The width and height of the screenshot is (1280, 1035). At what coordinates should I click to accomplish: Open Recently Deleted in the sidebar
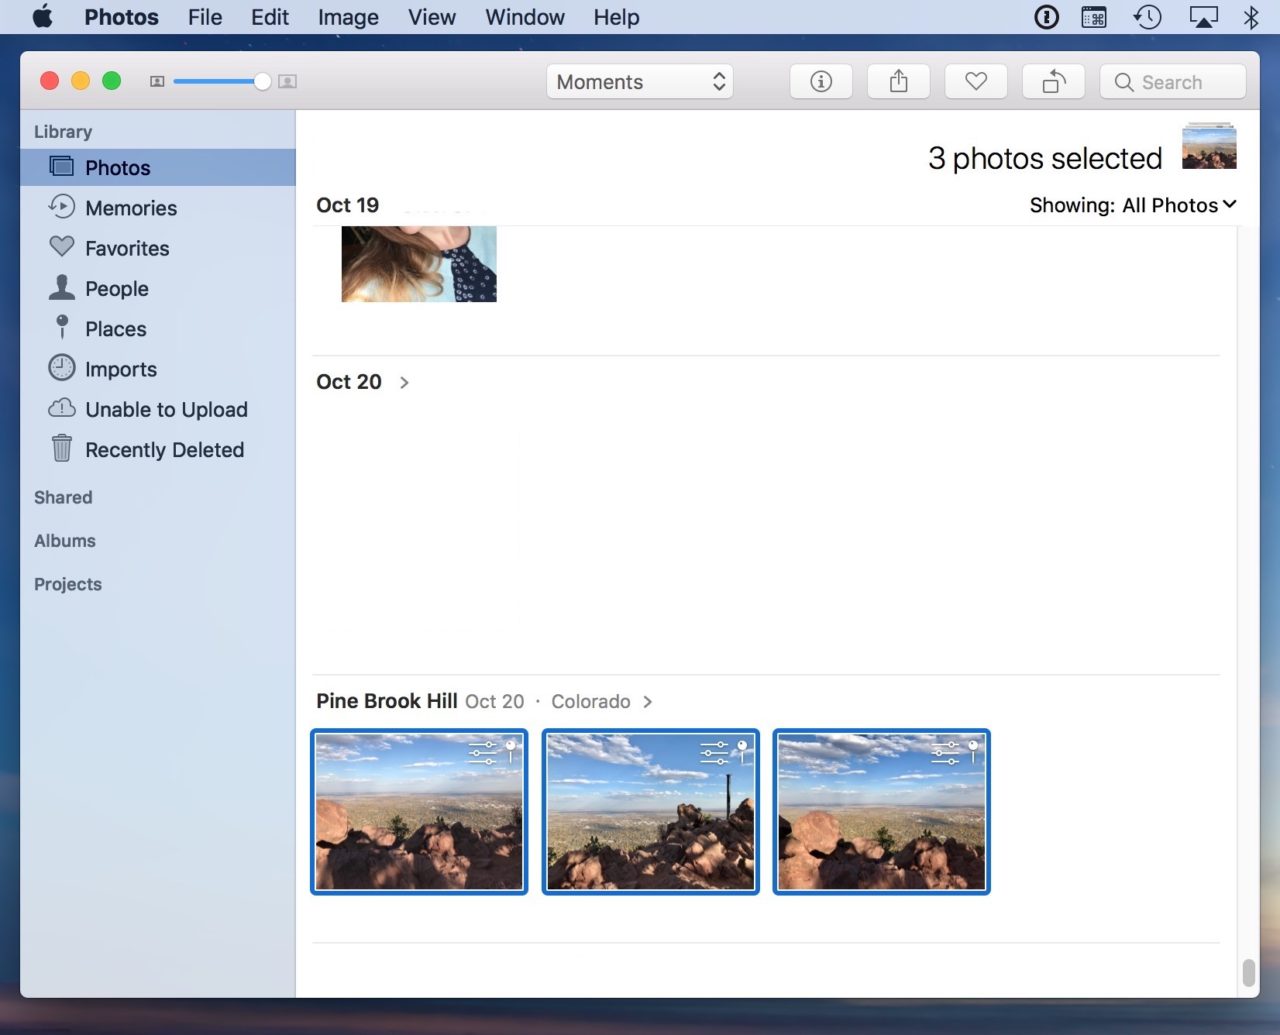(x=158, y=450)
